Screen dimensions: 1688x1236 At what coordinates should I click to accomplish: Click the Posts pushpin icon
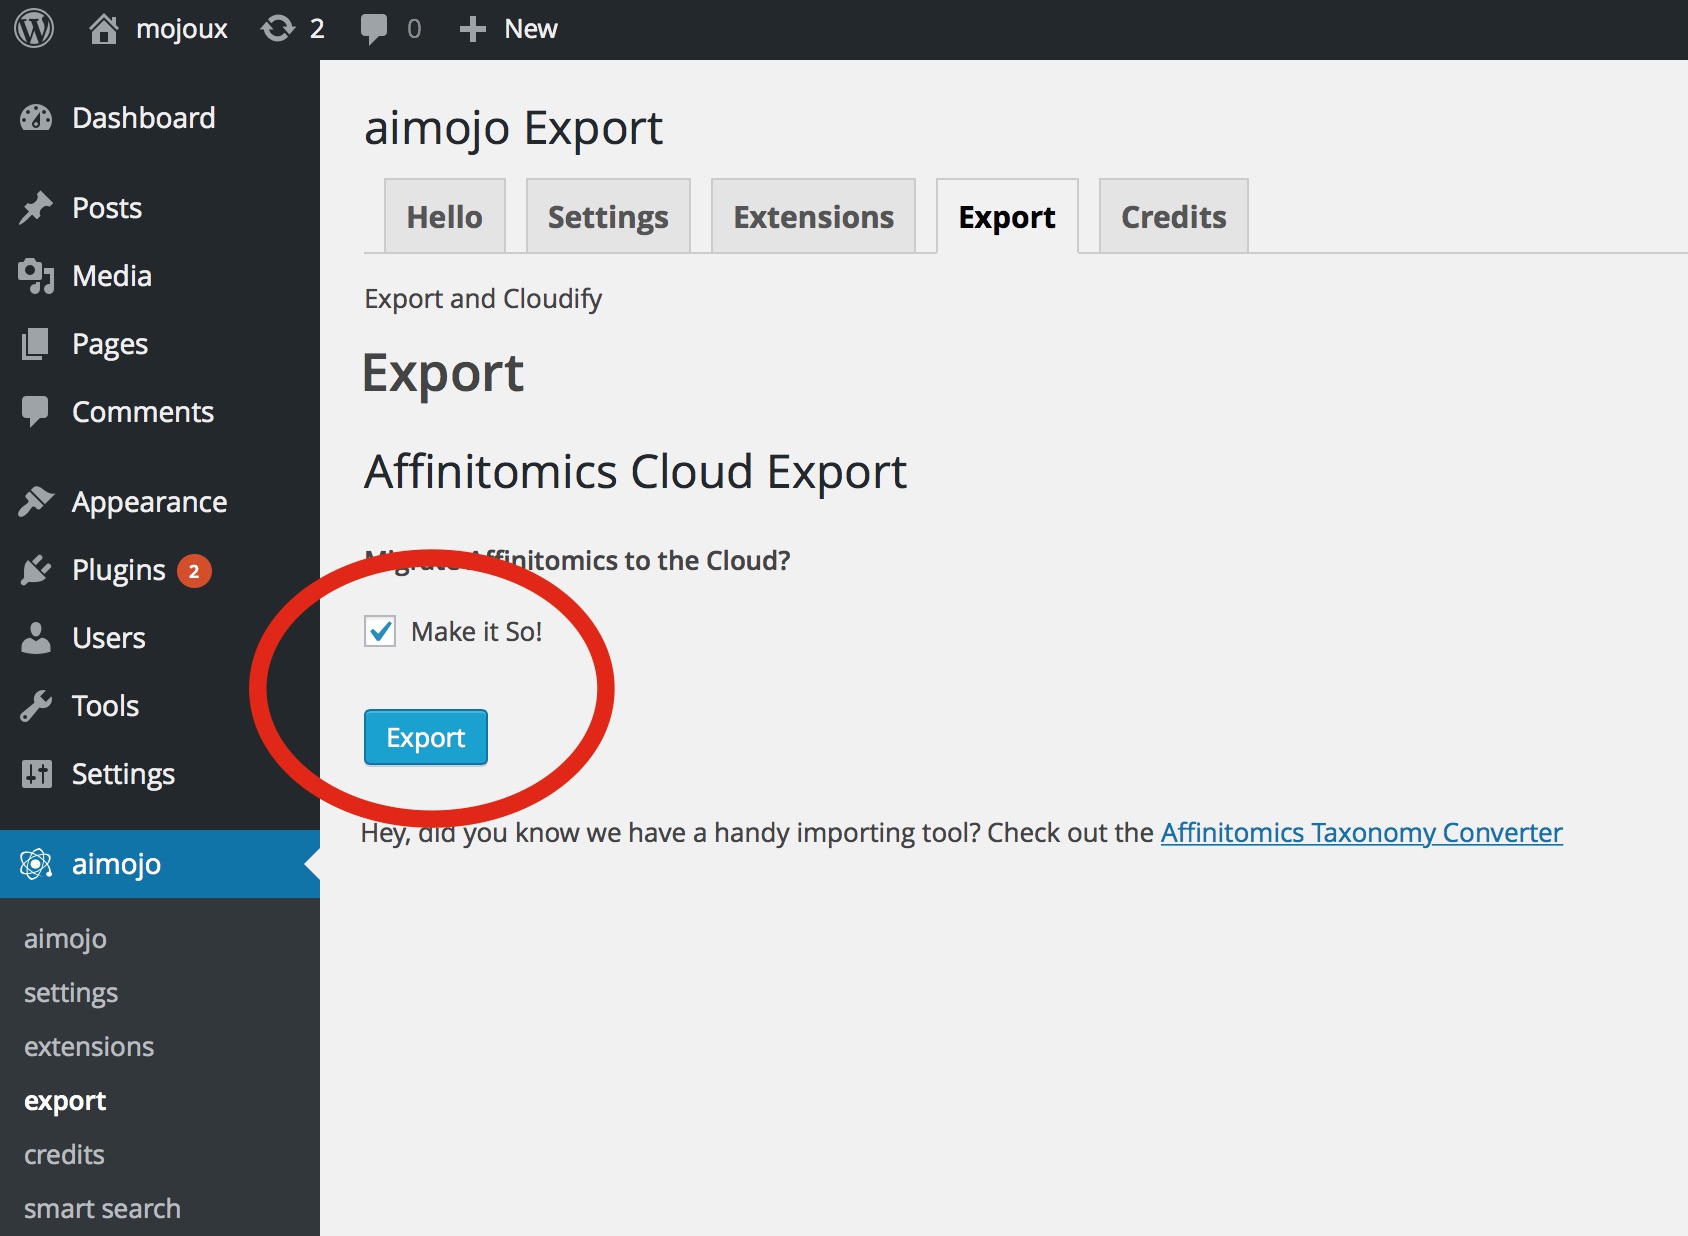coord(36,208)
